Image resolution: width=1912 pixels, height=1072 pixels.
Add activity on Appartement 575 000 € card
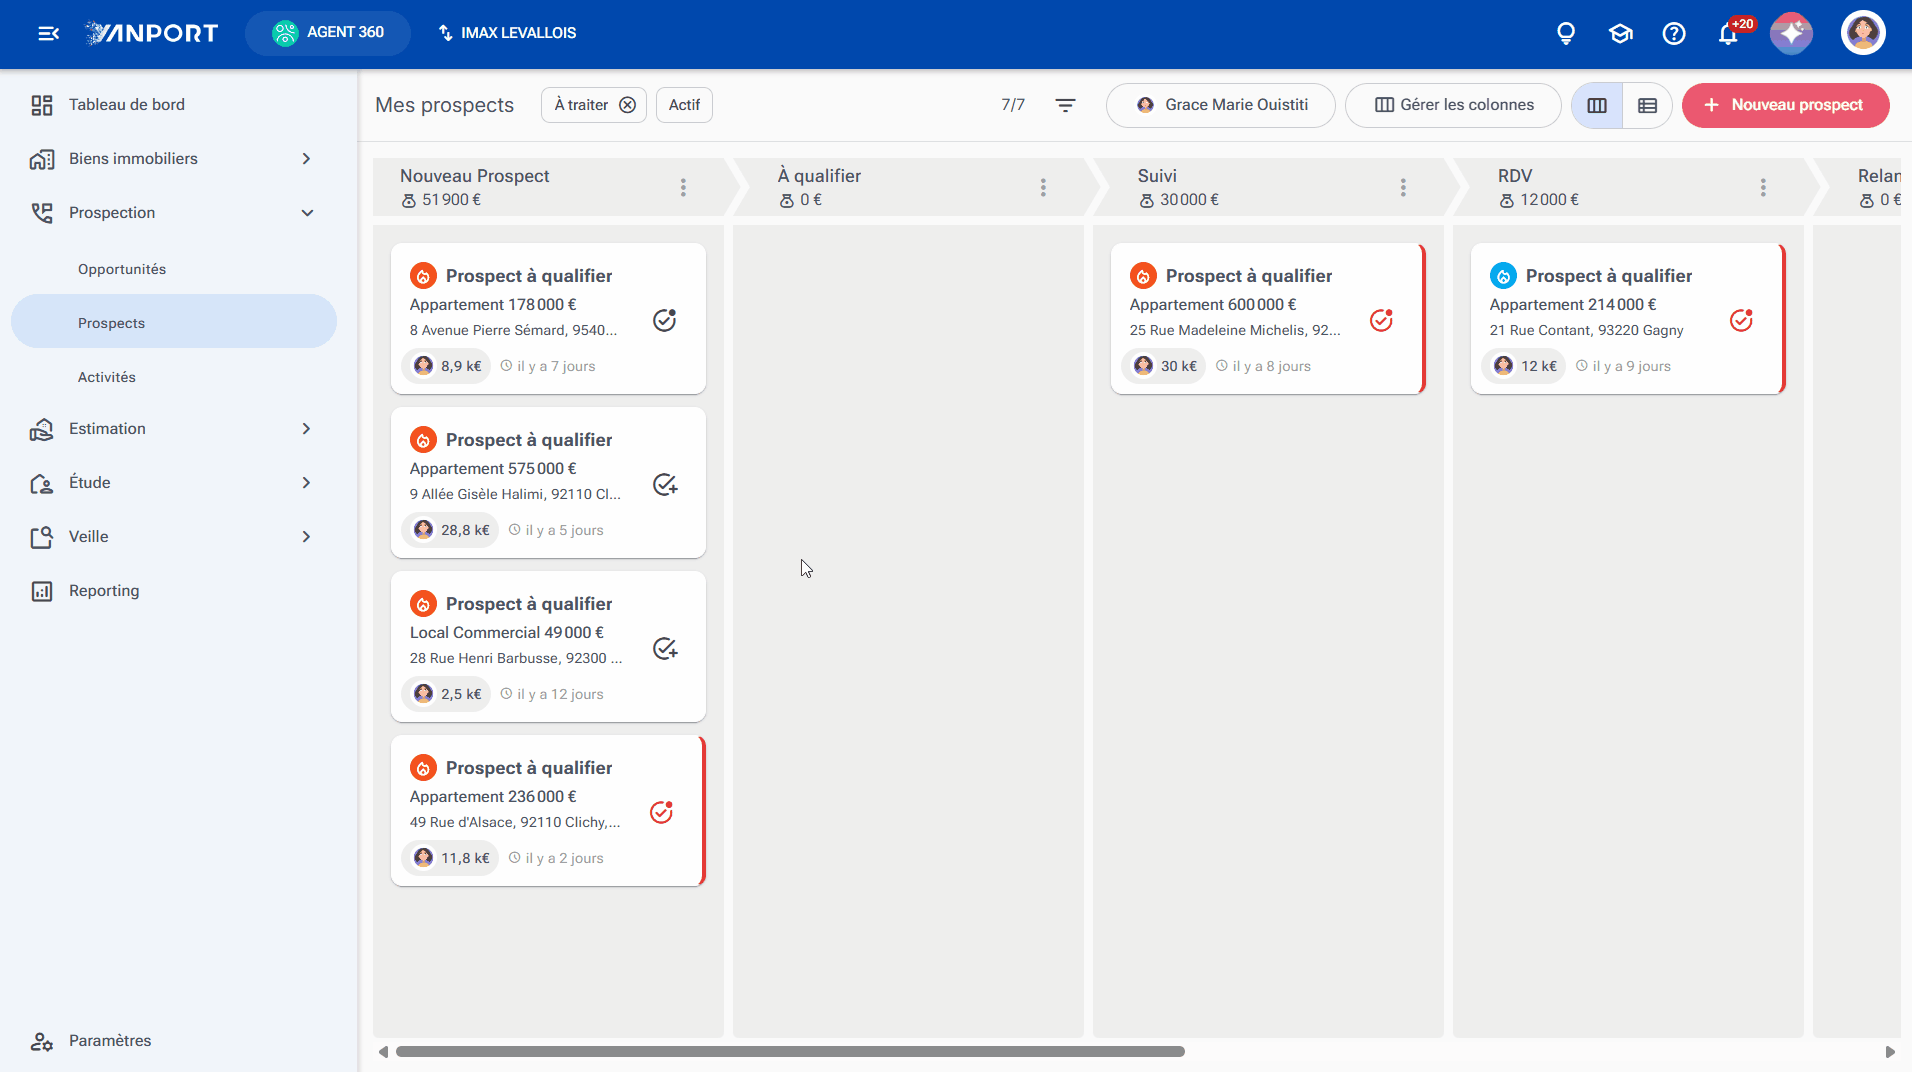(x=665, y=484)
